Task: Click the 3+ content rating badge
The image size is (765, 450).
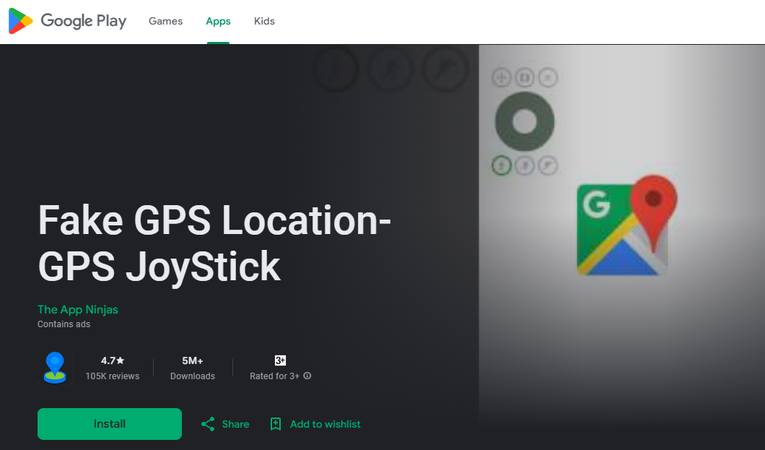Action: tap(280, 361)
